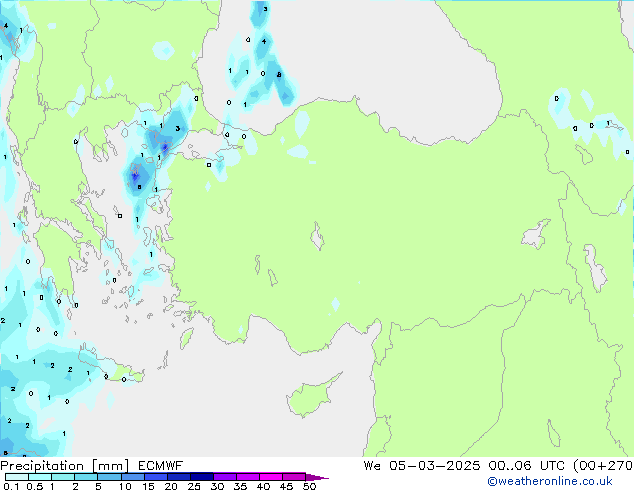Pick the 15–20 mm legend color swatch
634x490 pixels.
(x=156, y=477)
